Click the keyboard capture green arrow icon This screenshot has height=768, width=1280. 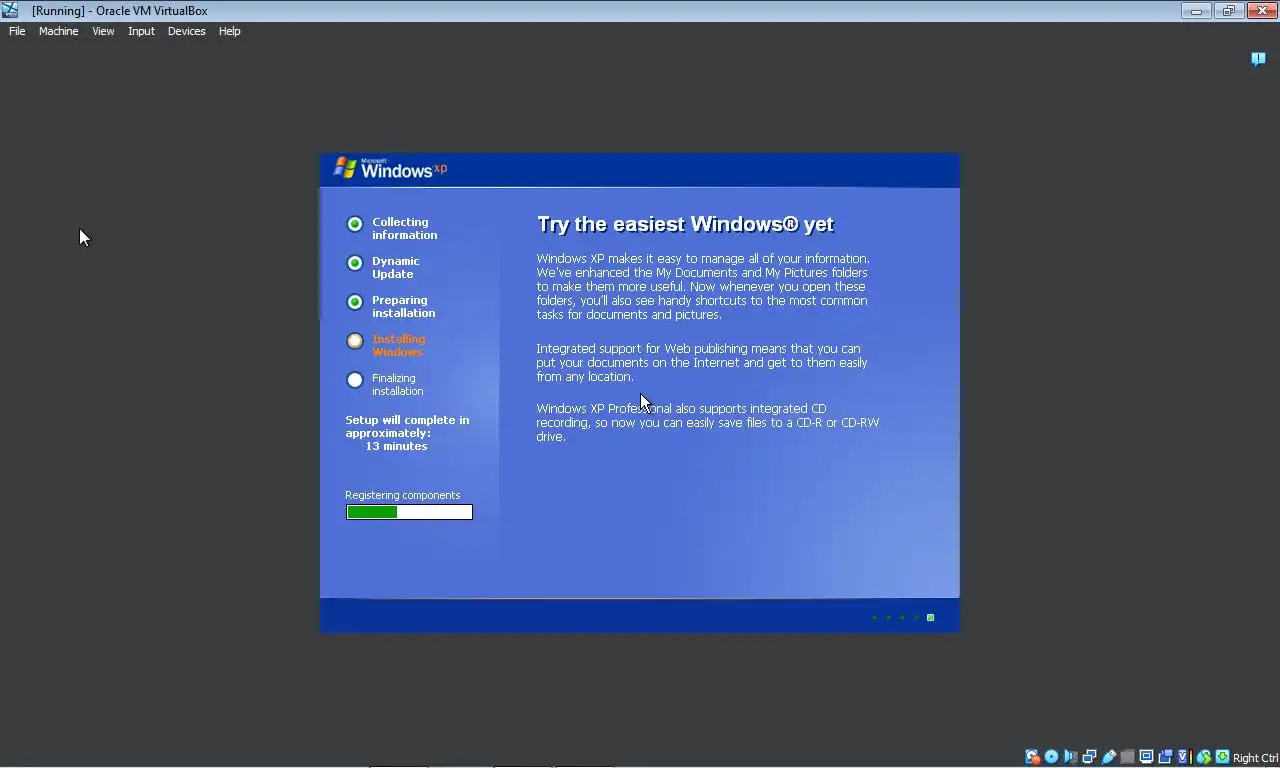pos(1222,757)
